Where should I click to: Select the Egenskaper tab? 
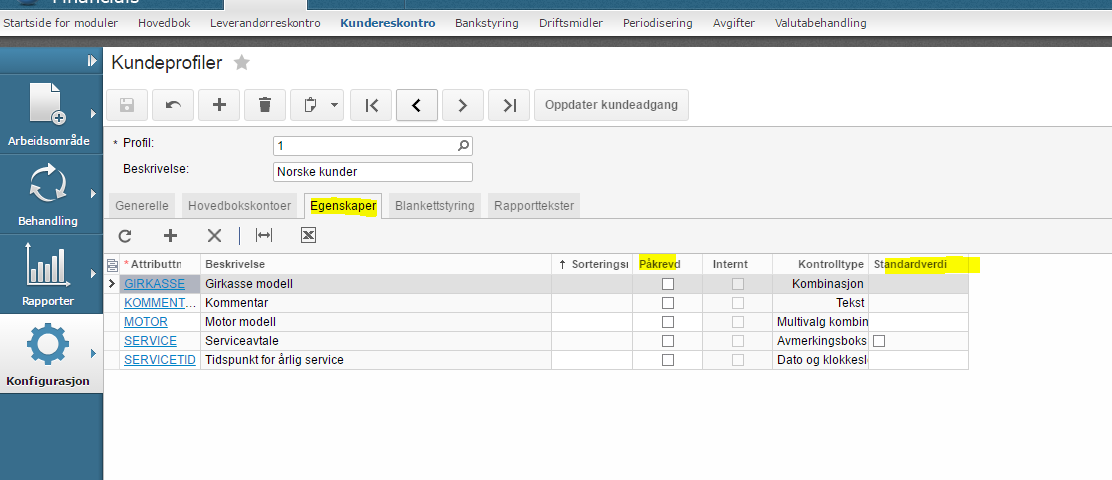[x=343, y=206]
